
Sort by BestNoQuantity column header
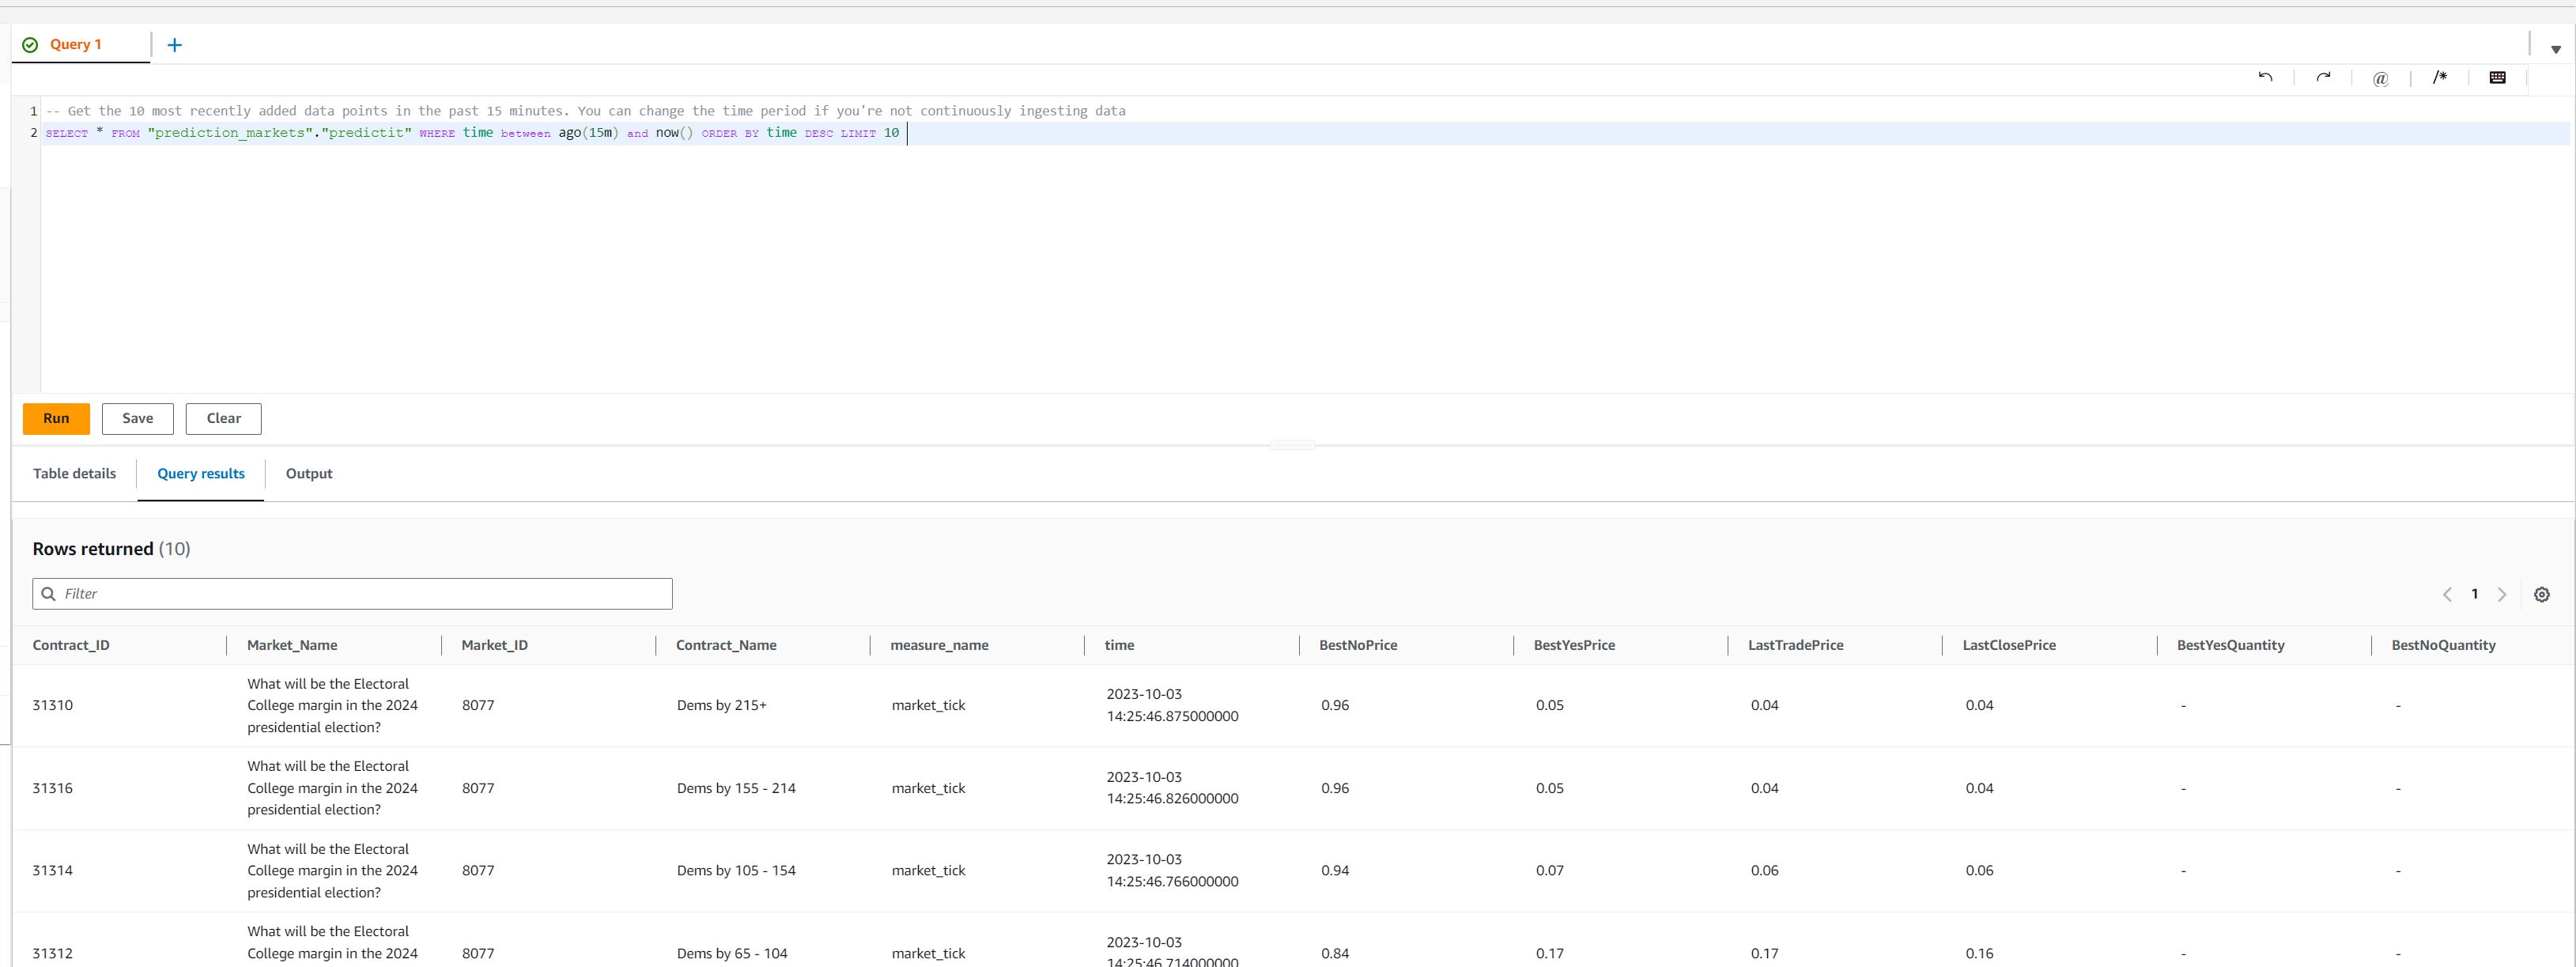[x=2443, y=645]
